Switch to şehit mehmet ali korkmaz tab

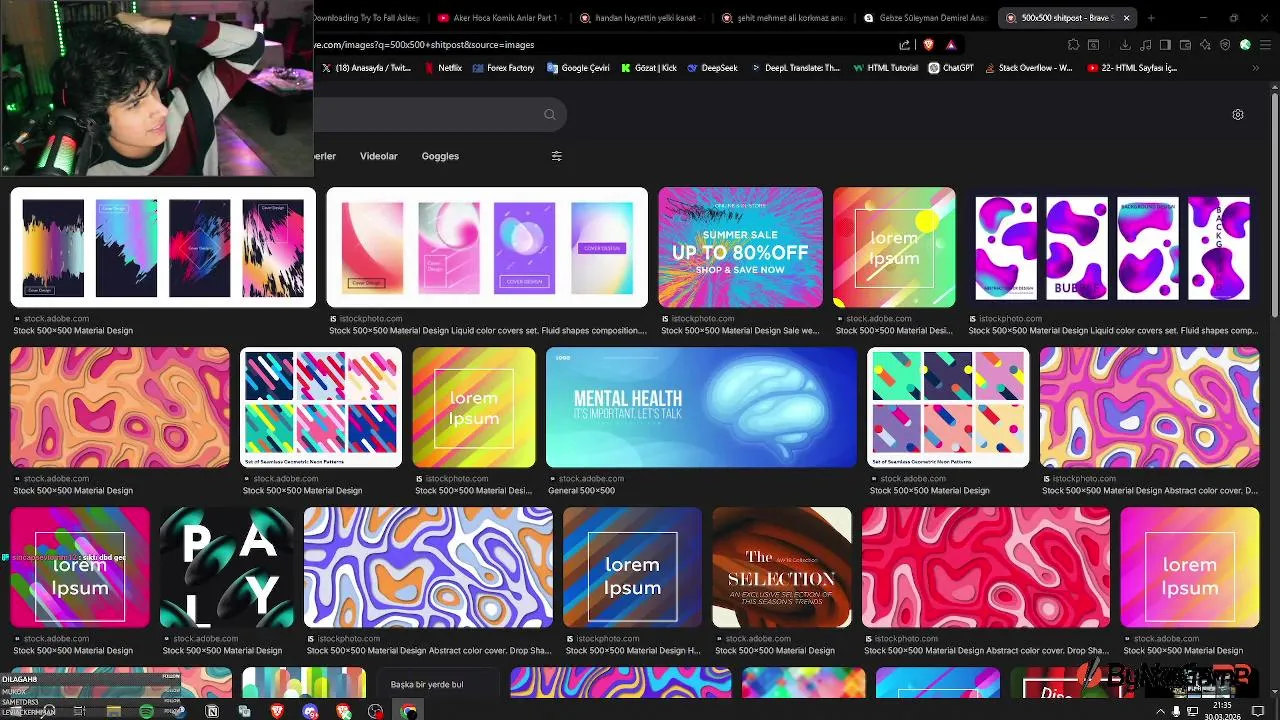(x=782, y=18)
